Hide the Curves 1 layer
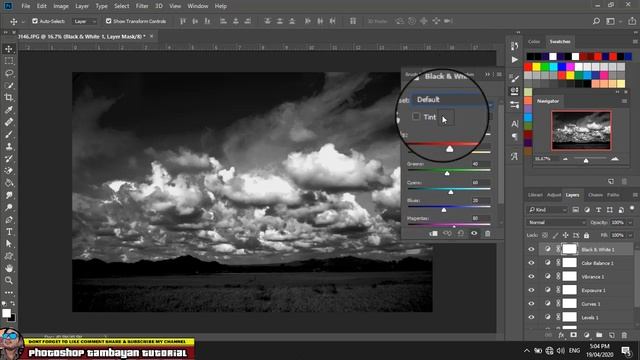This screenshot has height=360, width=640. [531, 304]
